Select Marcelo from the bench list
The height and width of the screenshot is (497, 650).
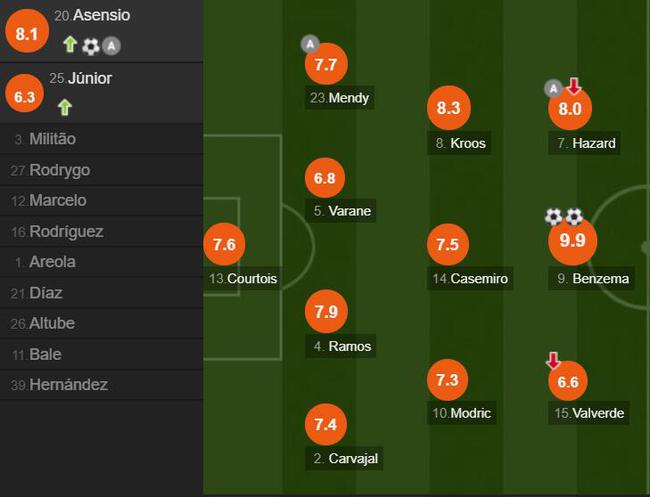(x=58, y=200)
